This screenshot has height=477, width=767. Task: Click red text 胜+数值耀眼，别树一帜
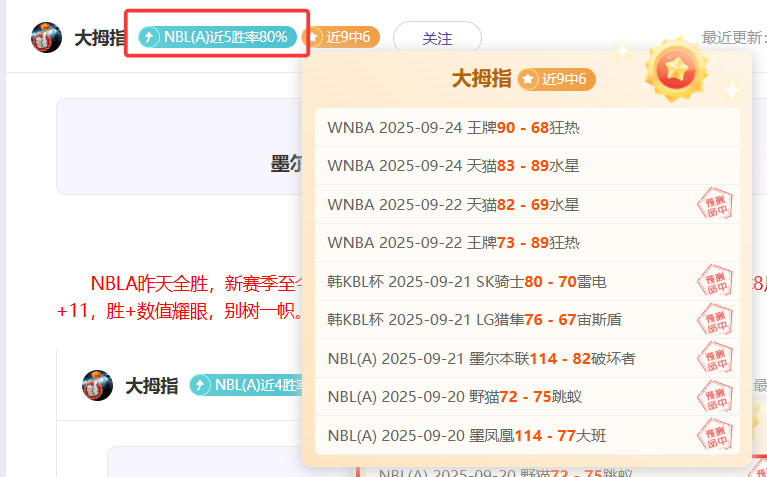pos(201,311)
